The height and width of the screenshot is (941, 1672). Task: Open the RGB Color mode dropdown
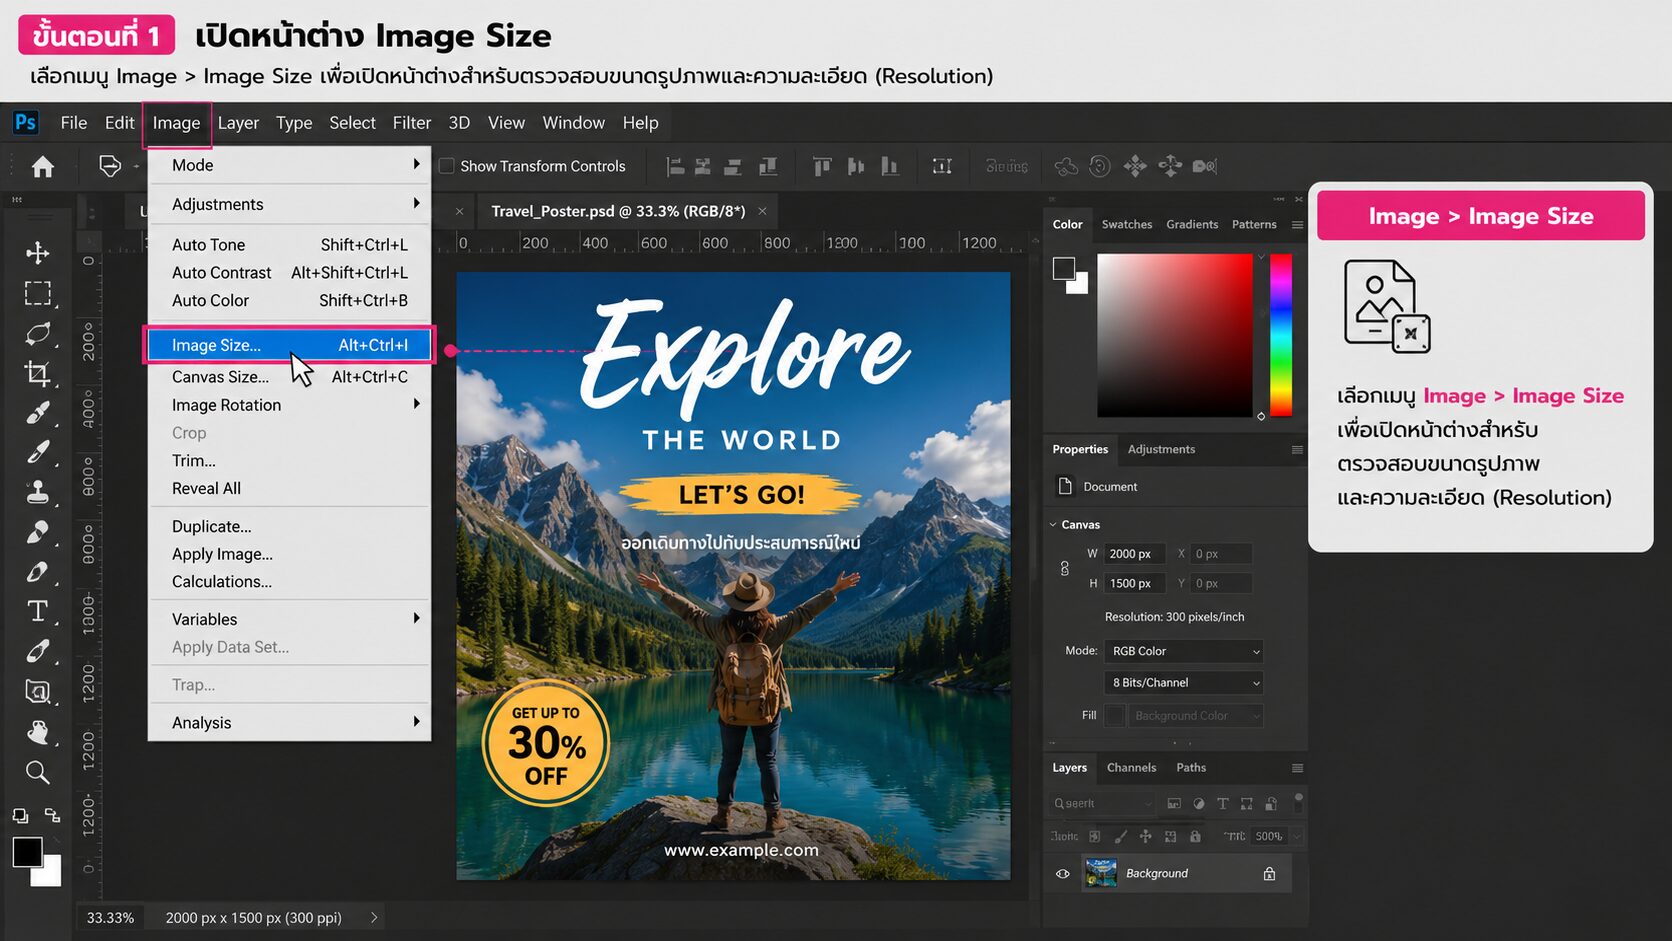[x=1184, y=651]
